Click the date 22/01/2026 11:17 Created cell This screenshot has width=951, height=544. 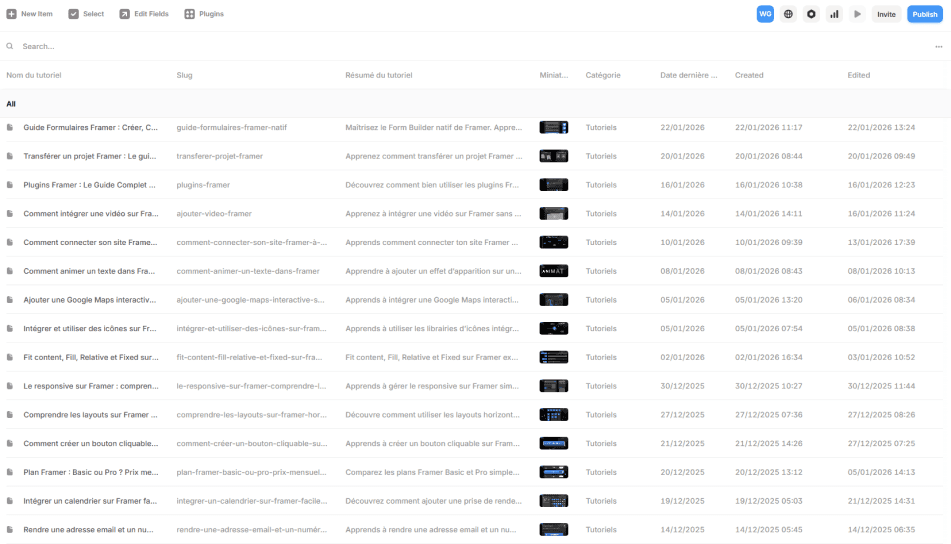click(768, 127)
